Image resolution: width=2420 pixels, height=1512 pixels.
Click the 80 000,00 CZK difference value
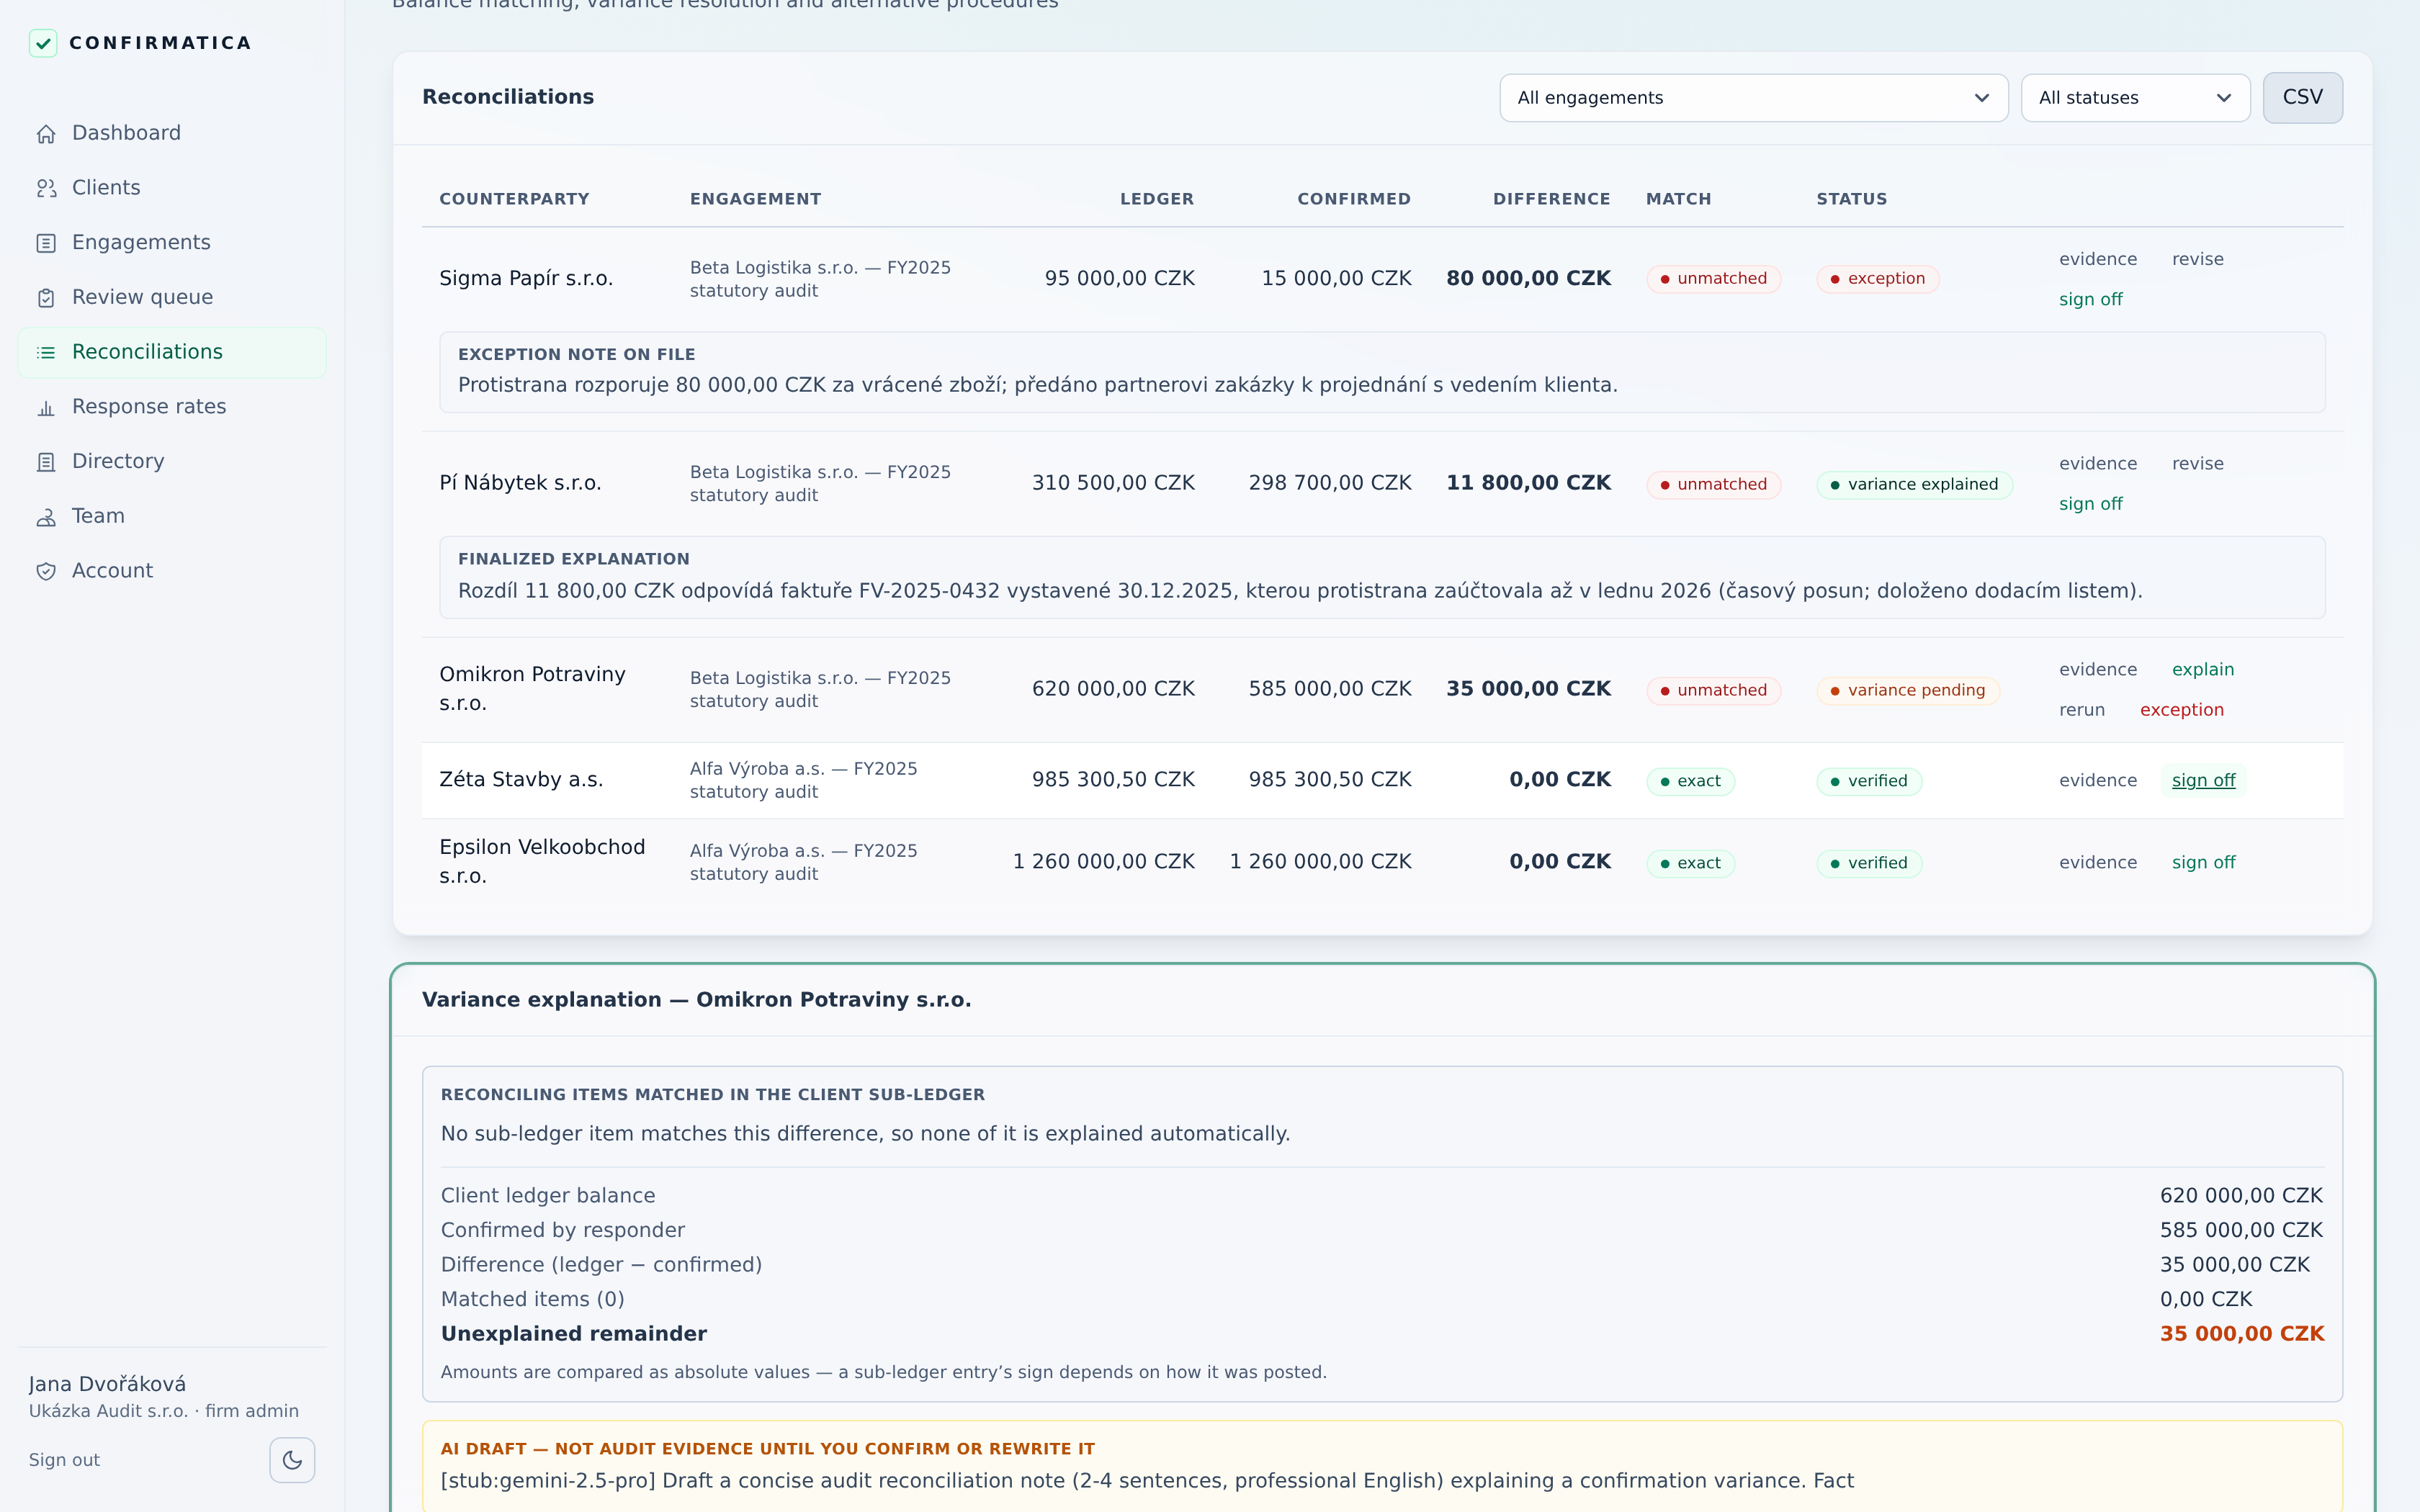[1528, 279]
